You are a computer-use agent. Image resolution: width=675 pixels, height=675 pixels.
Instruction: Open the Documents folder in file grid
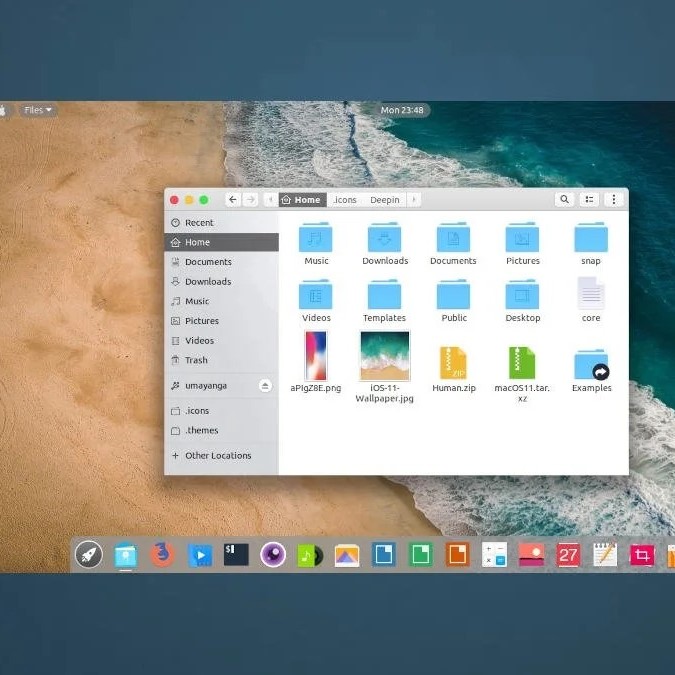(x=453, y=237)
